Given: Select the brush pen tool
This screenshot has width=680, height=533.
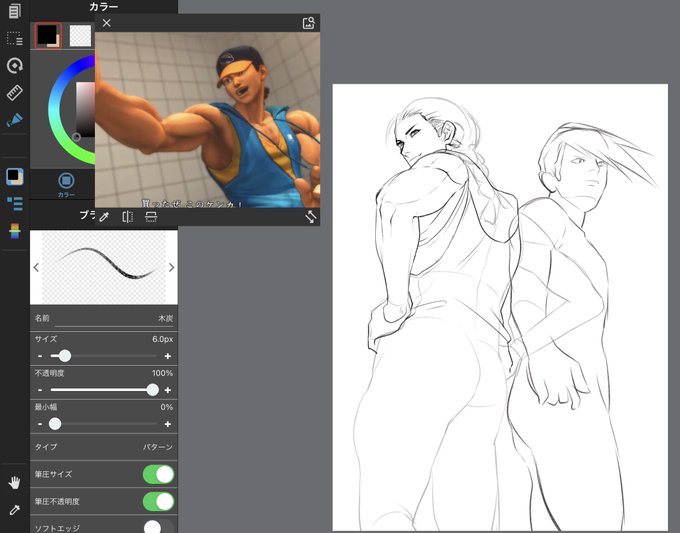Looking at the screenshot, I should click(x=15, y=120).
